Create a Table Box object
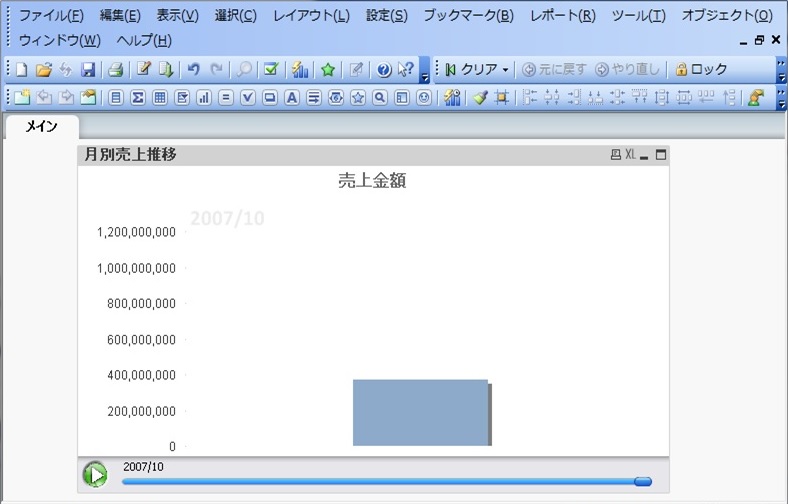This screenshot has height=504, width=788. 160,97
